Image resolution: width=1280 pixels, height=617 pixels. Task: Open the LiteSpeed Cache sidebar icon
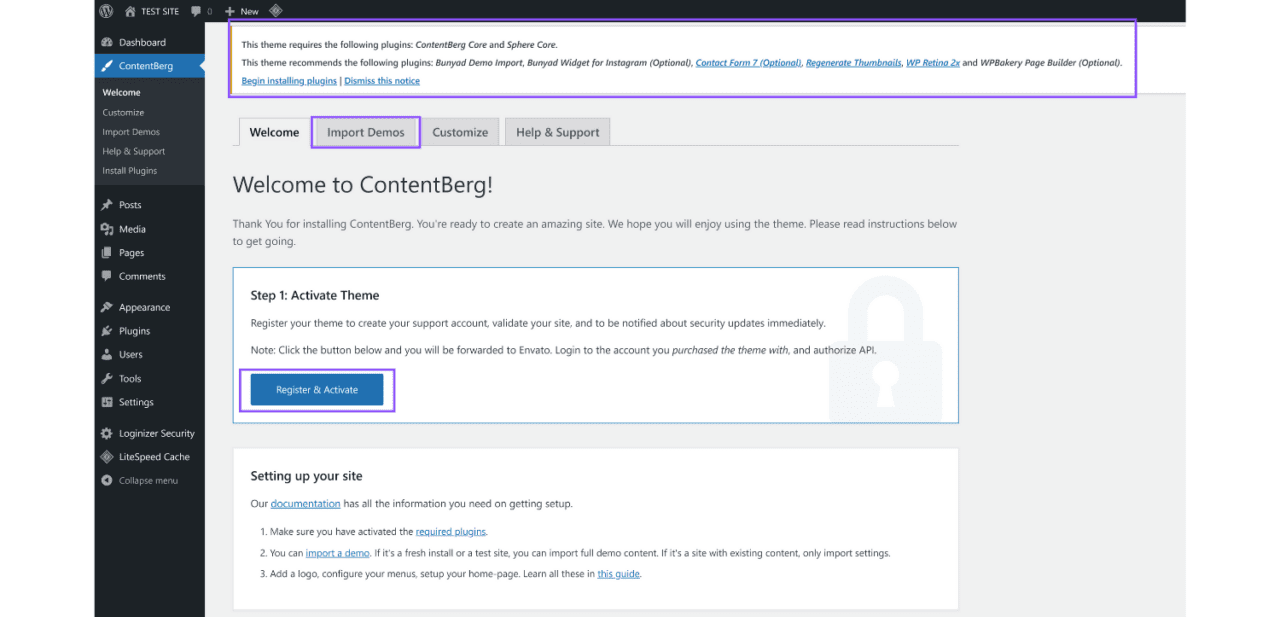(x=106, y=456)
